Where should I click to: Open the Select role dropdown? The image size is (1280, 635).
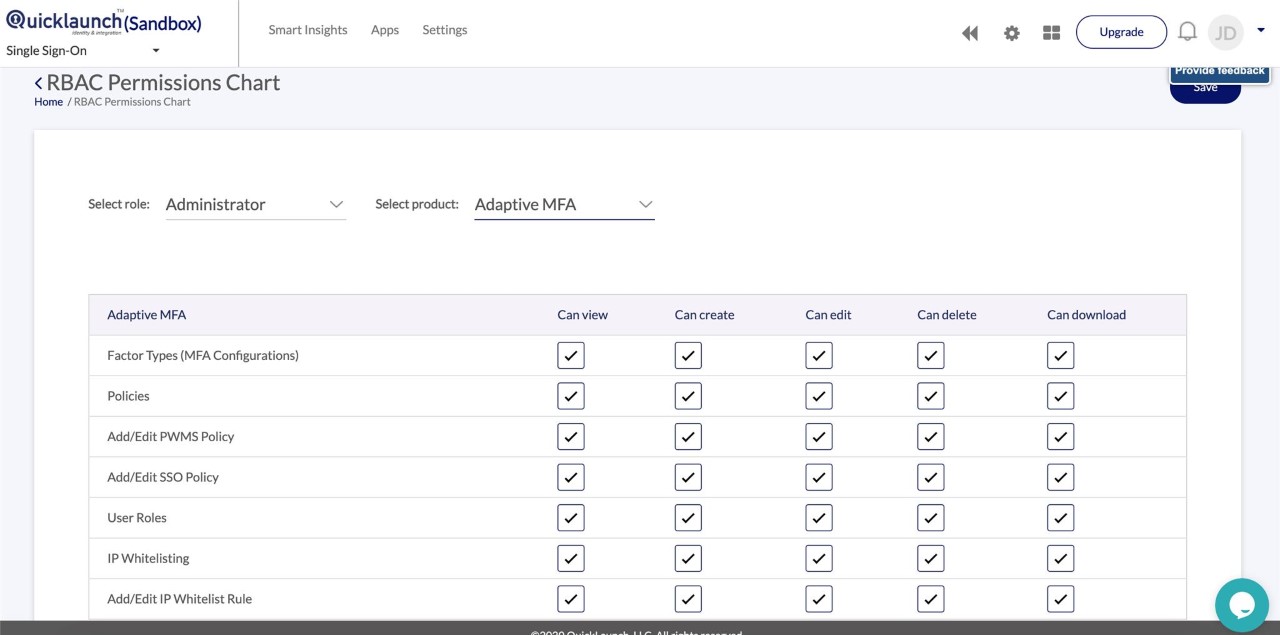255,204
